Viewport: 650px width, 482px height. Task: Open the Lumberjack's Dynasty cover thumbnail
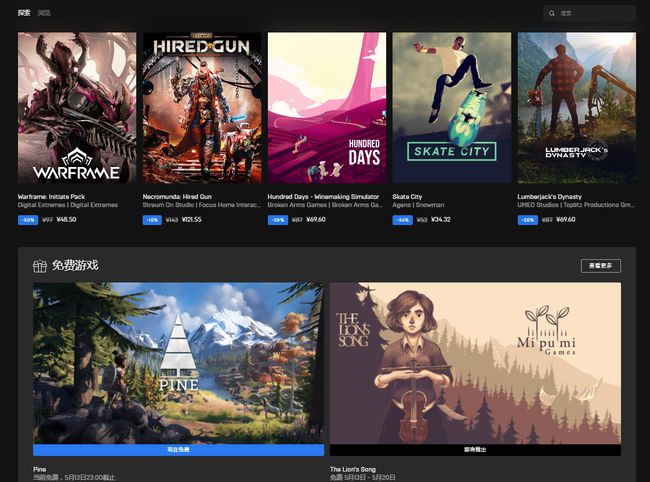[577, 108]
